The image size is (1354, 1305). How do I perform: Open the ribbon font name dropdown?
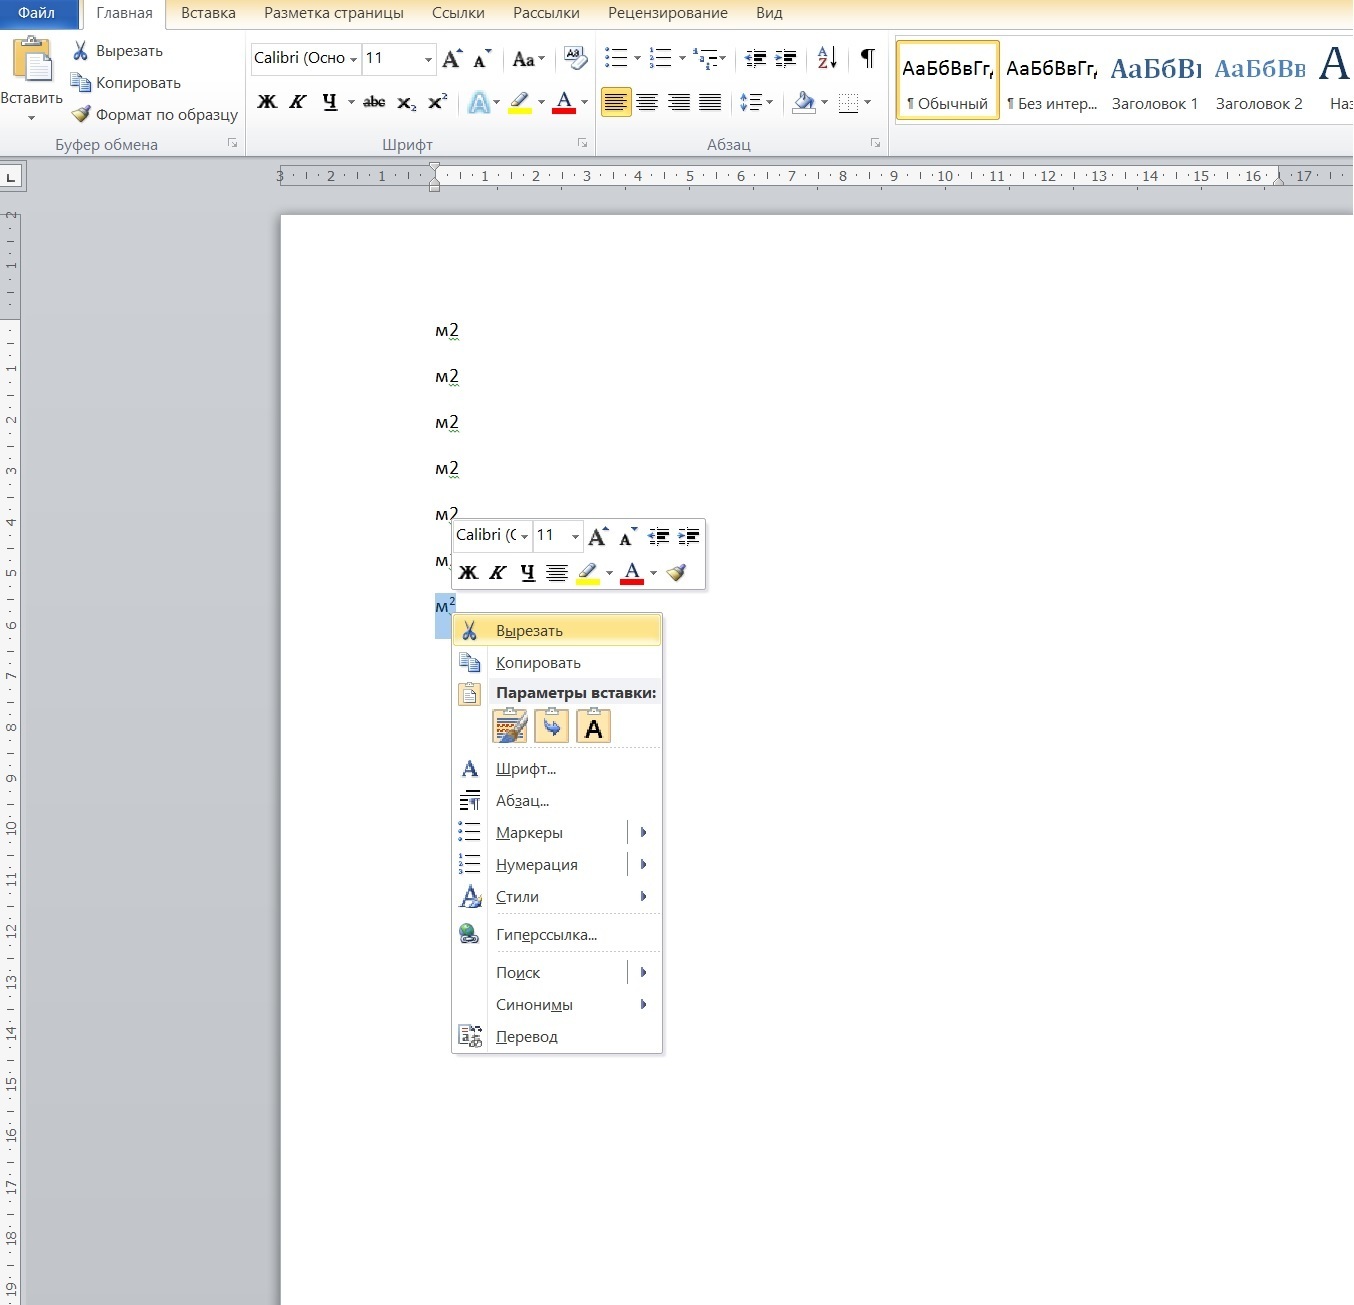[x=353, y=59]
